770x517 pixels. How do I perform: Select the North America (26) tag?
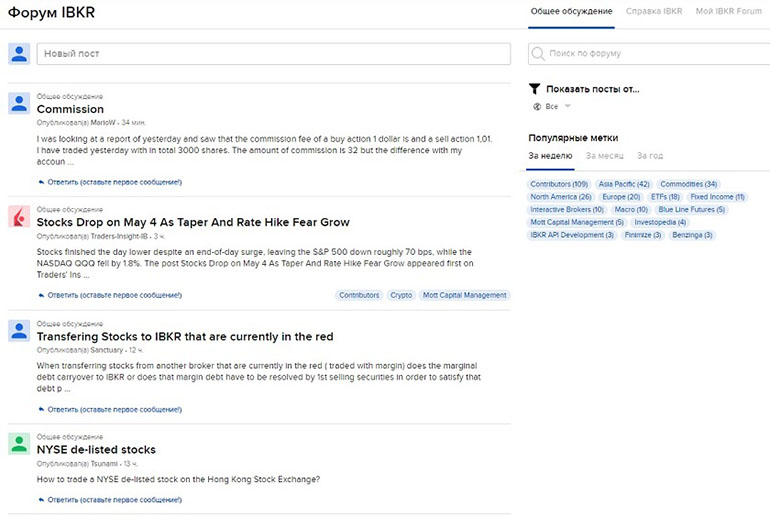pos(561,197)
